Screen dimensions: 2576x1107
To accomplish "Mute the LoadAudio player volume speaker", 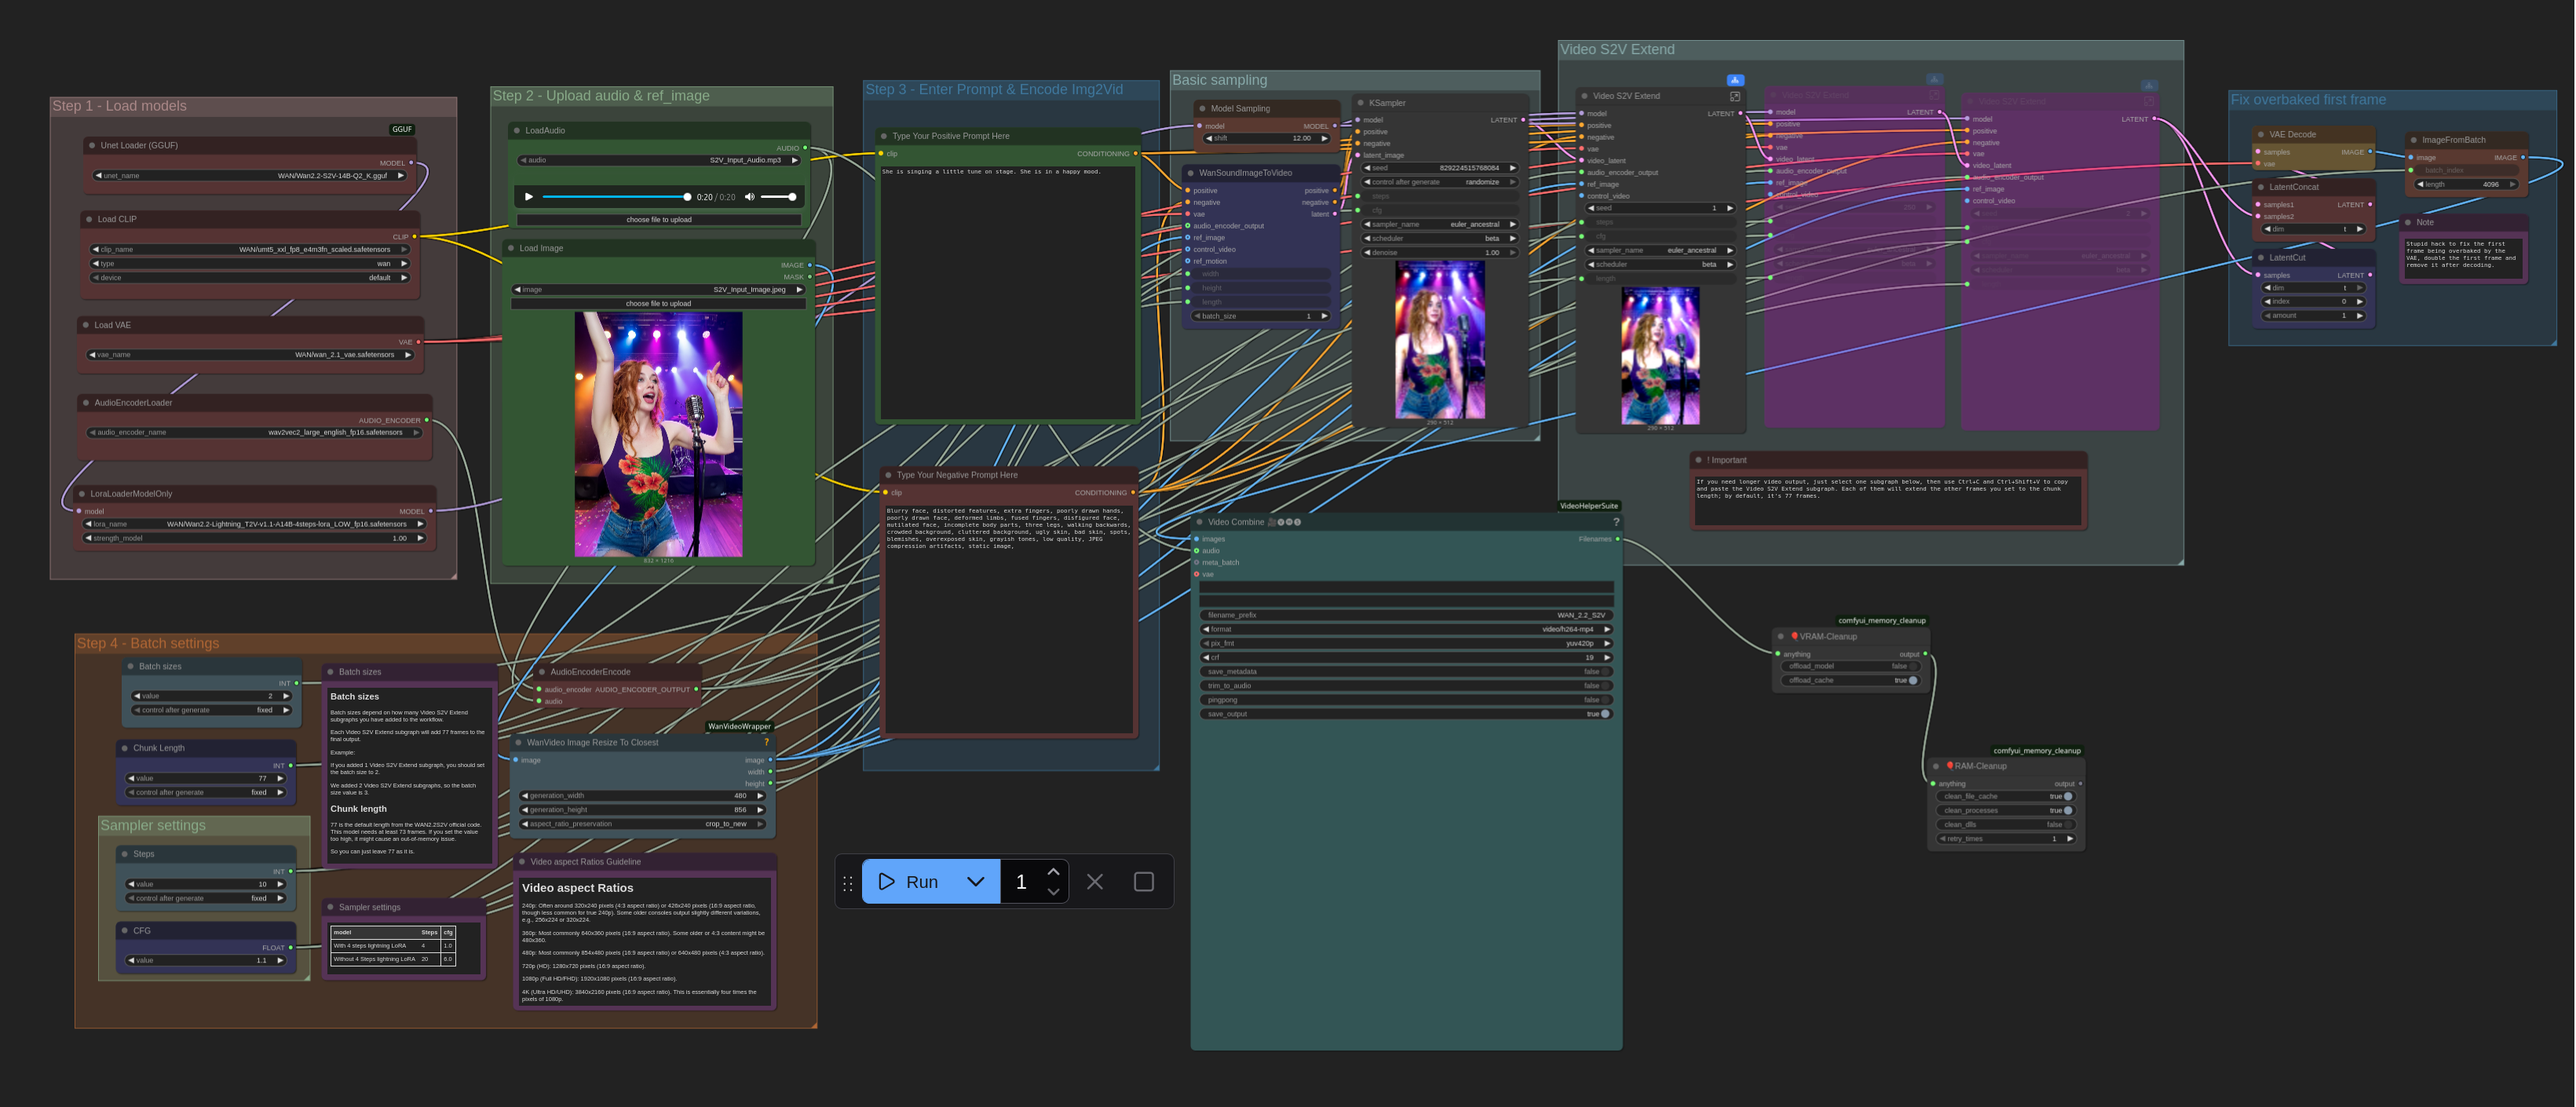I will (x=750, y=197).
